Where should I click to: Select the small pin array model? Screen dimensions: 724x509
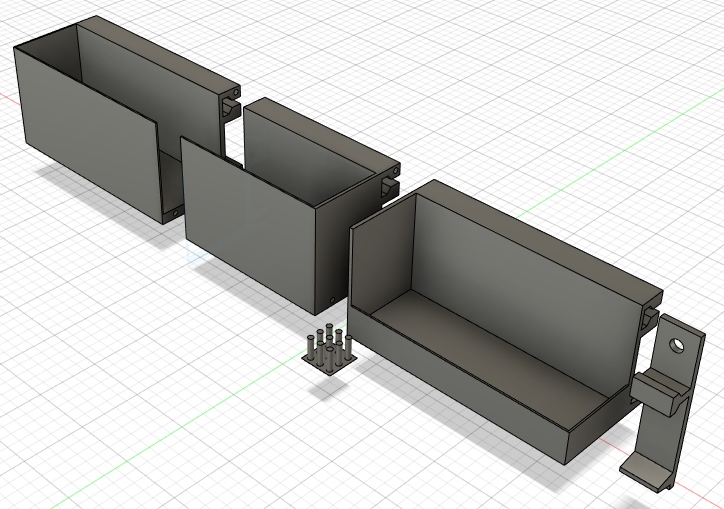(329, 350)
